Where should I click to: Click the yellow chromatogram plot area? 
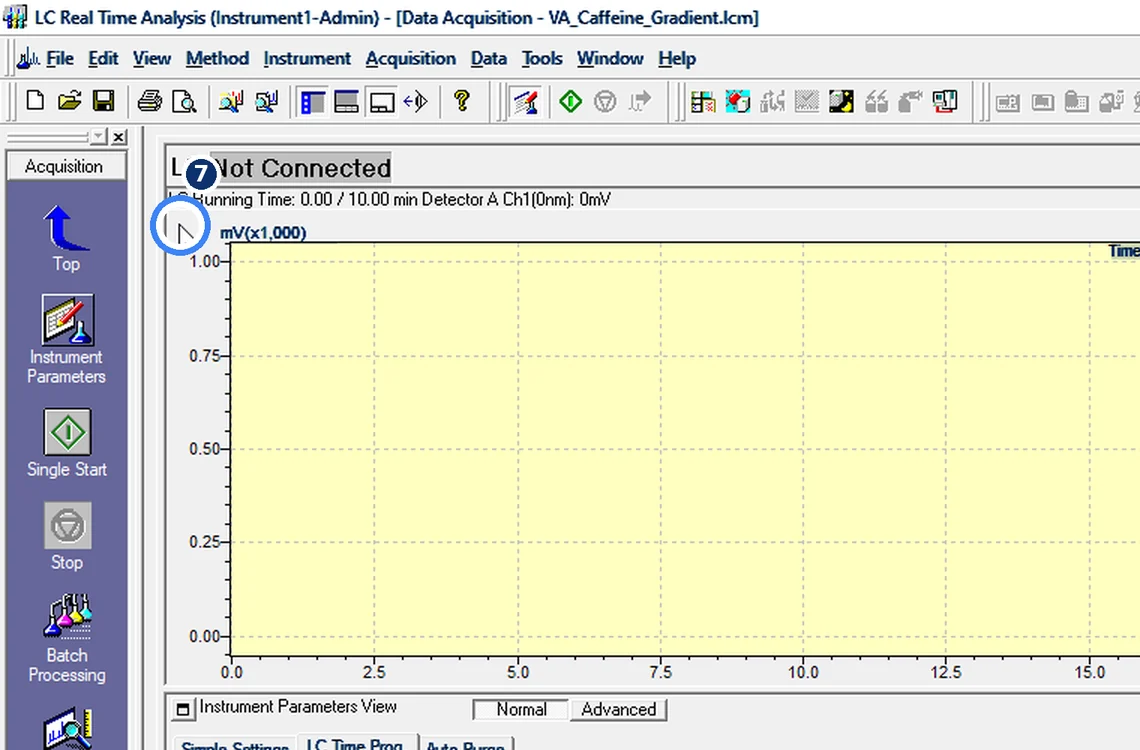(683, 448)
